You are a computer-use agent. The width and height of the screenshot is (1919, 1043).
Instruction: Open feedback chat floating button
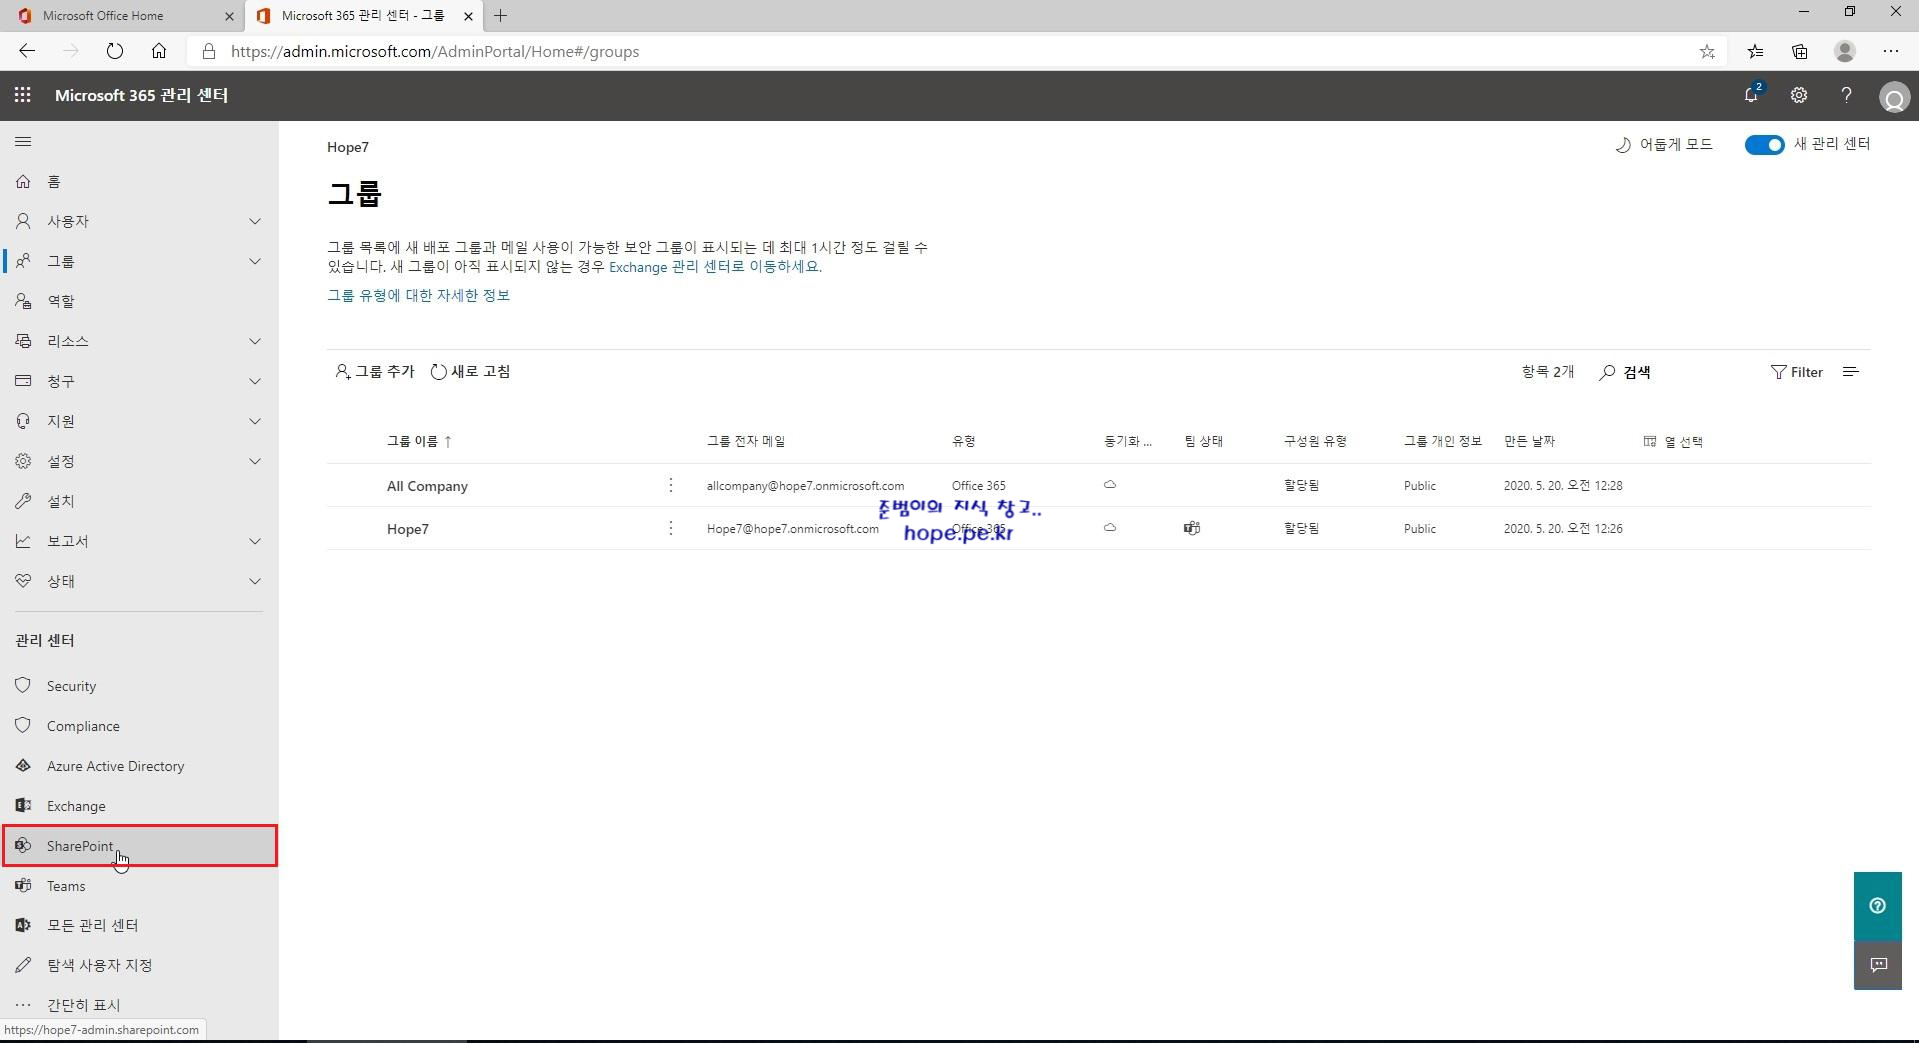[x=1877, y=965]
